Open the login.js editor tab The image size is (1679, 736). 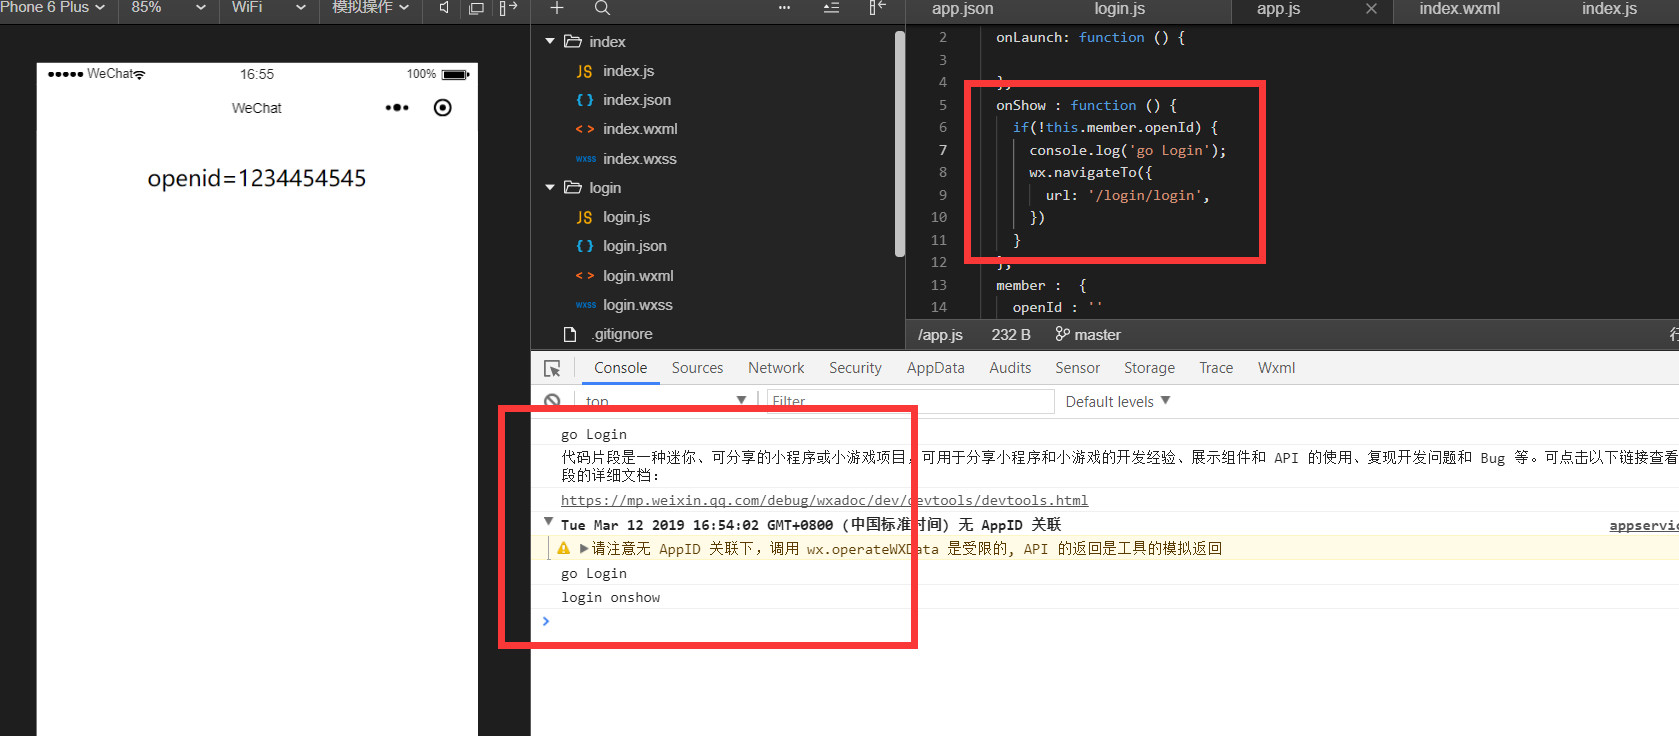coord(1119,9)
